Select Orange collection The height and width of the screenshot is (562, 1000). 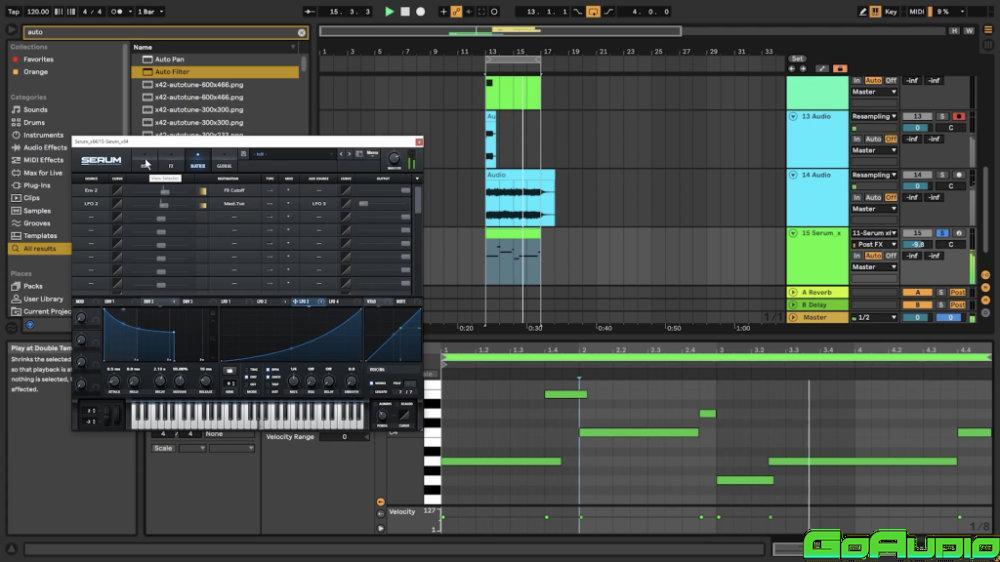pyautogui.click(x=35, y=72)
